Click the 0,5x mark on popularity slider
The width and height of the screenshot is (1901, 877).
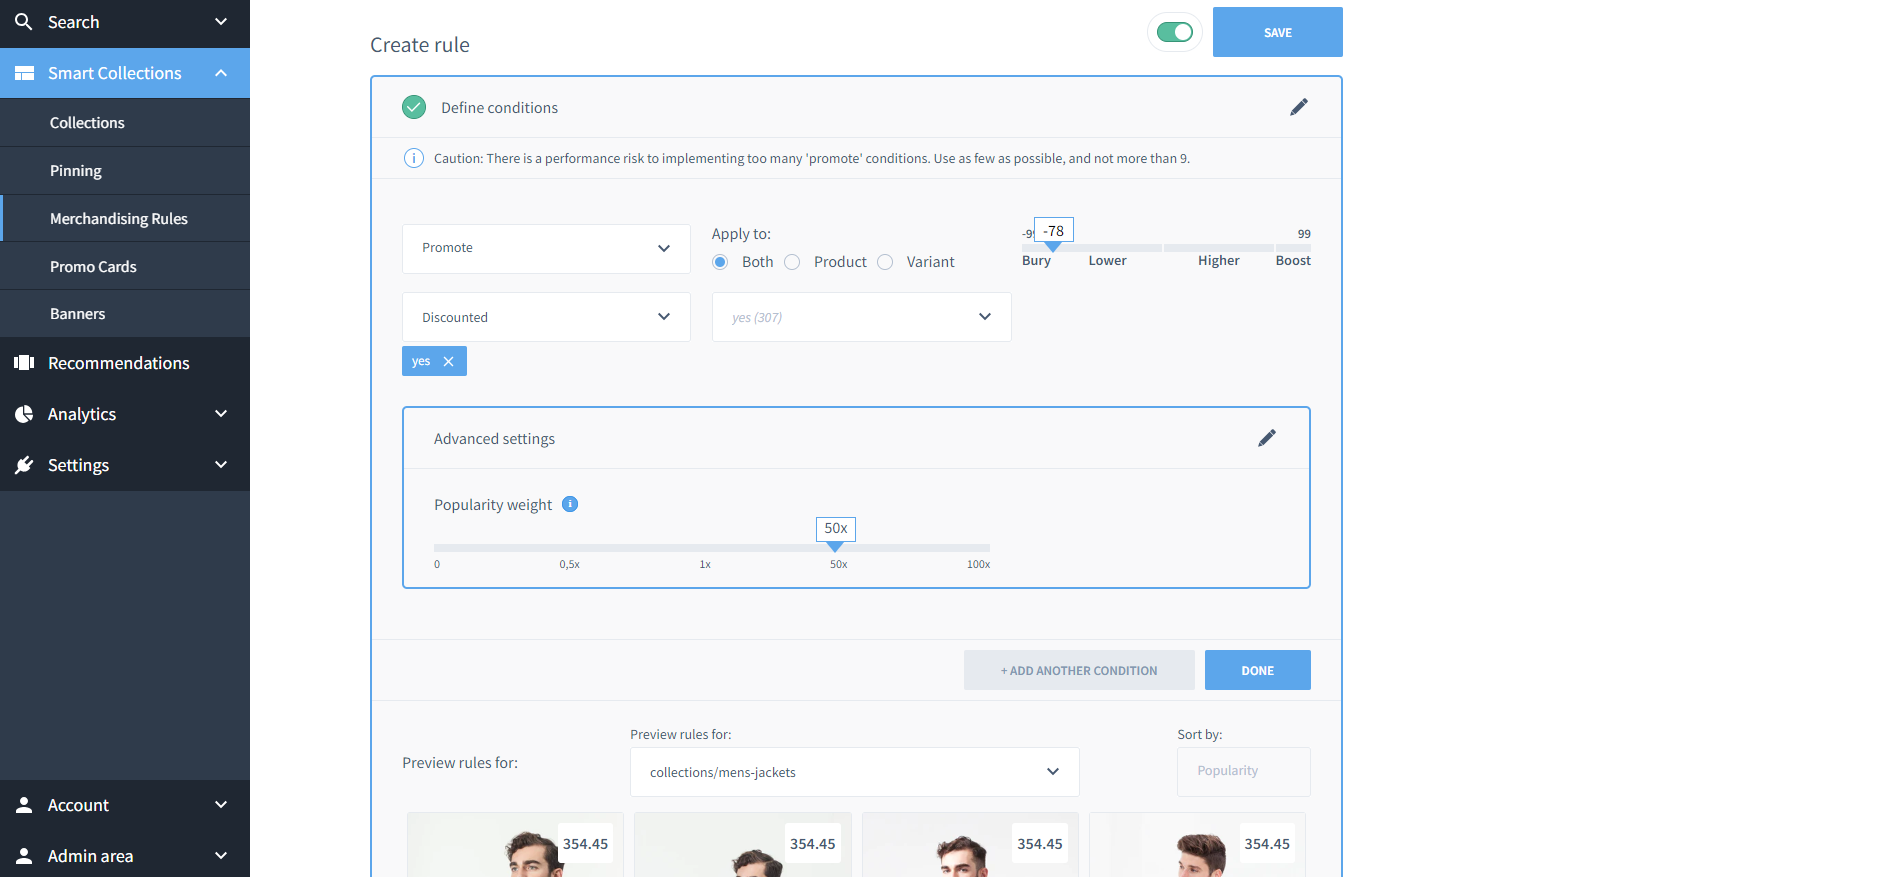(x=570, y=564)
